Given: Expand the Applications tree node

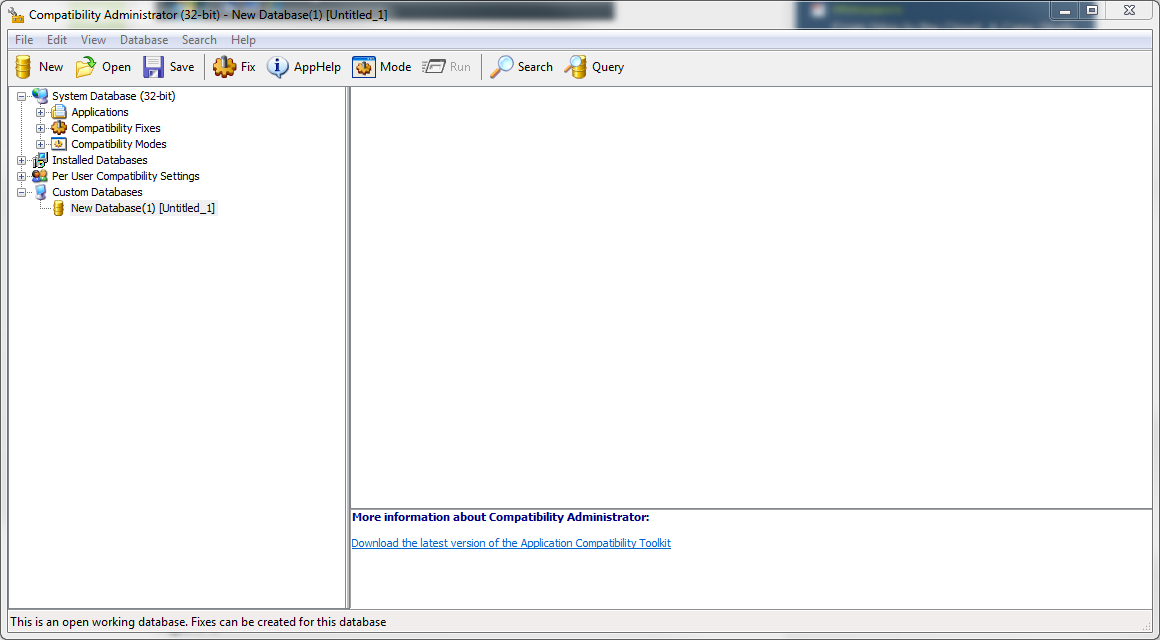Looking at the screenshot, I should tap(41, 112).
